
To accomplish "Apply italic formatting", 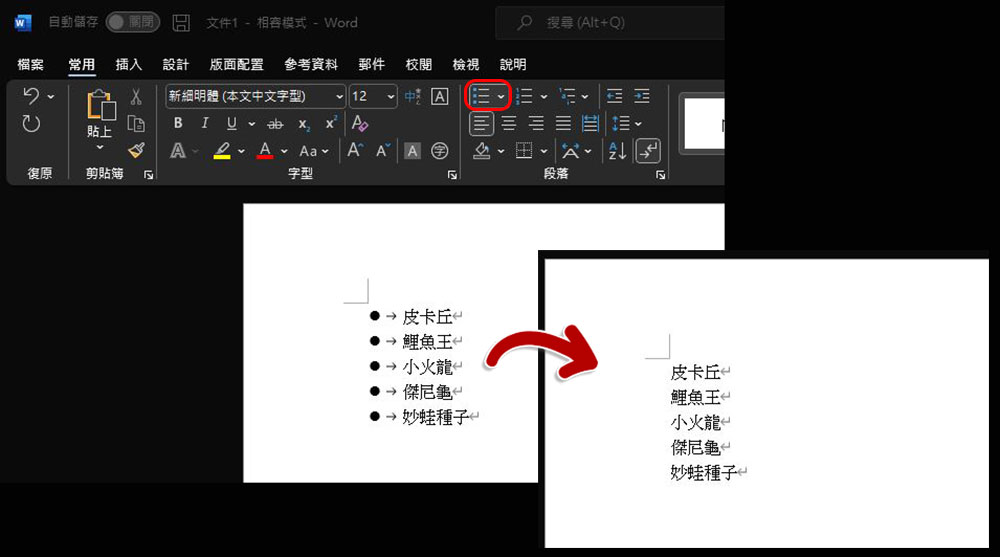I will click(205, 123).
